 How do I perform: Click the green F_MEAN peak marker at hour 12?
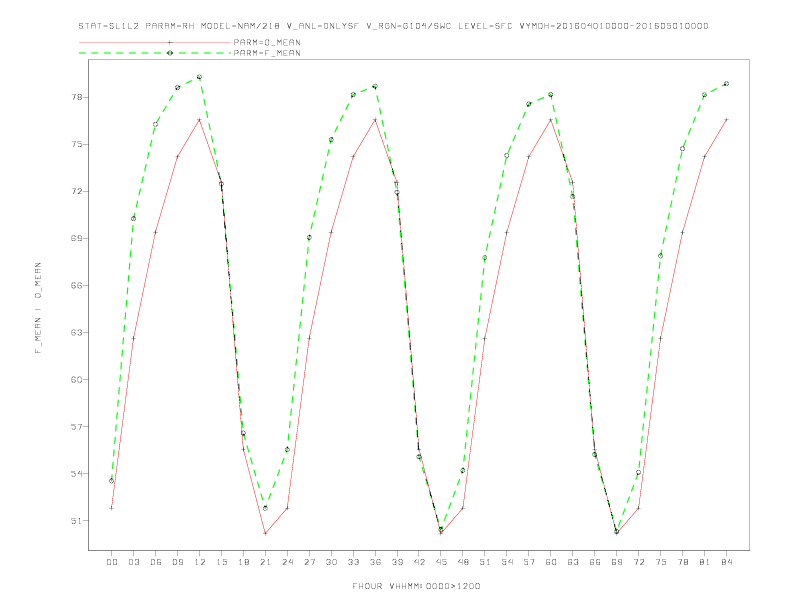[200, 77]
